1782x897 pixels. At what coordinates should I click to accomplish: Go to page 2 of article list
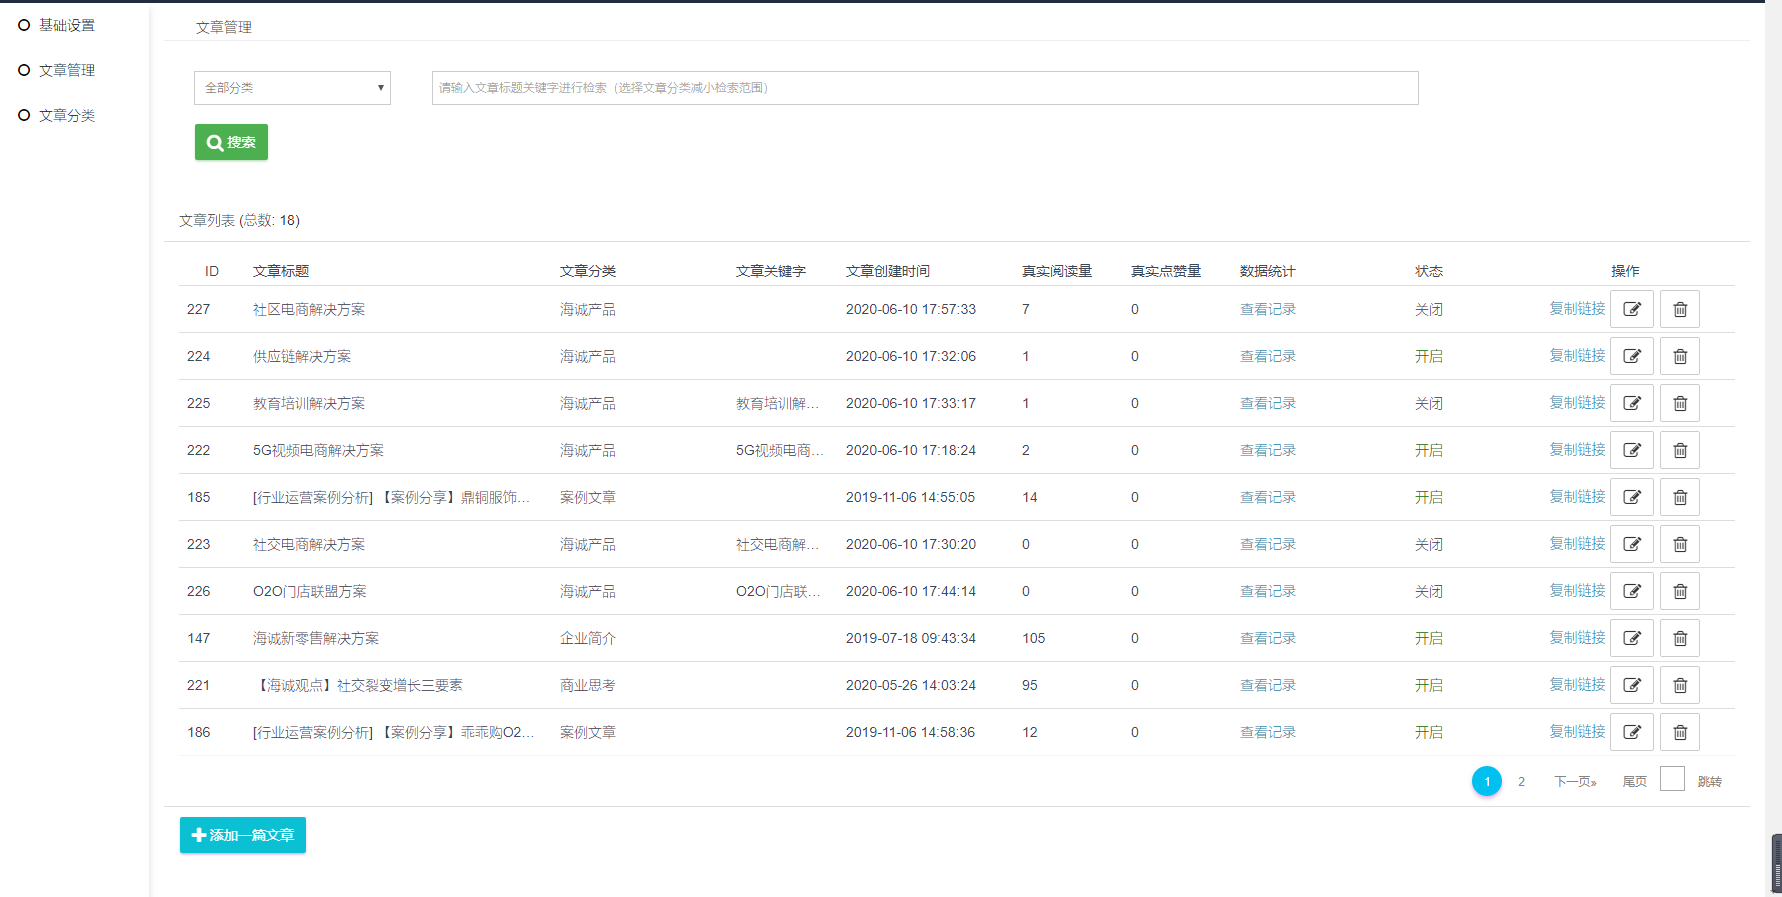pos(1521,781)
